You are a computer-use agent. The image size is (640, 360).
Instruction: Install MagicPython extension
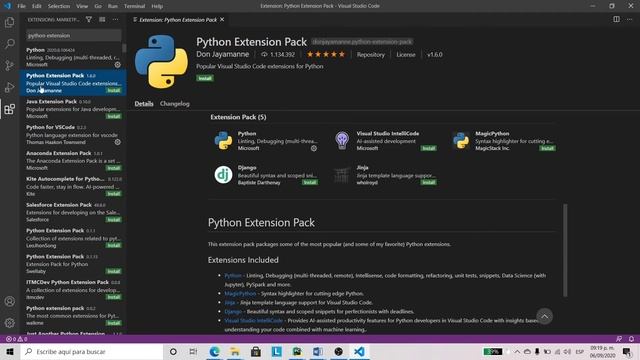click(547, 148)
